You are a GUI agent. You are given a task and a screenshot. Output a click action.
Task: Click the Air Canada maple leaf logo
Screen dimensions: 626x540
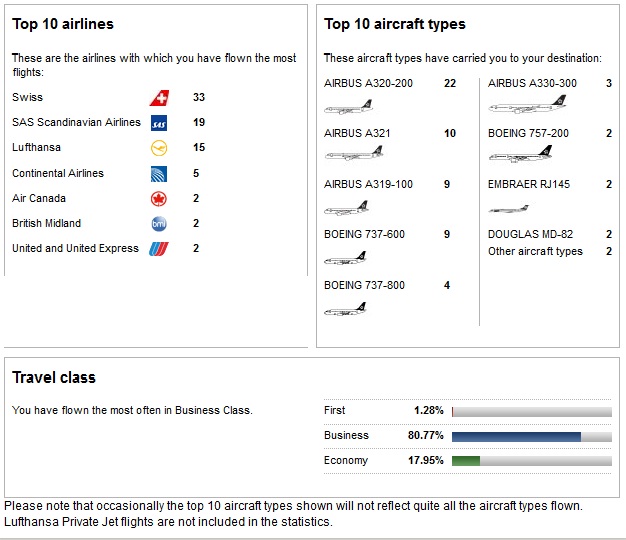(158, 199)
